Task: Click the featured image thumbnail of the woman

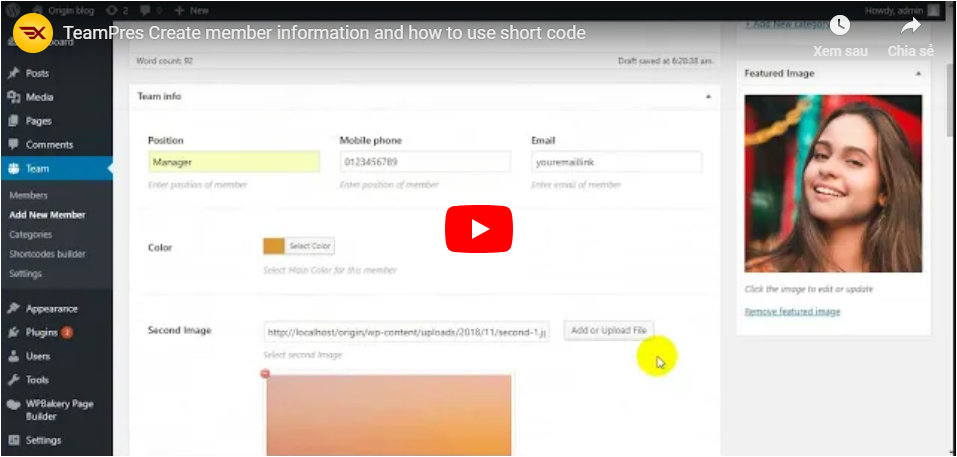Action: tap(833, 184)
